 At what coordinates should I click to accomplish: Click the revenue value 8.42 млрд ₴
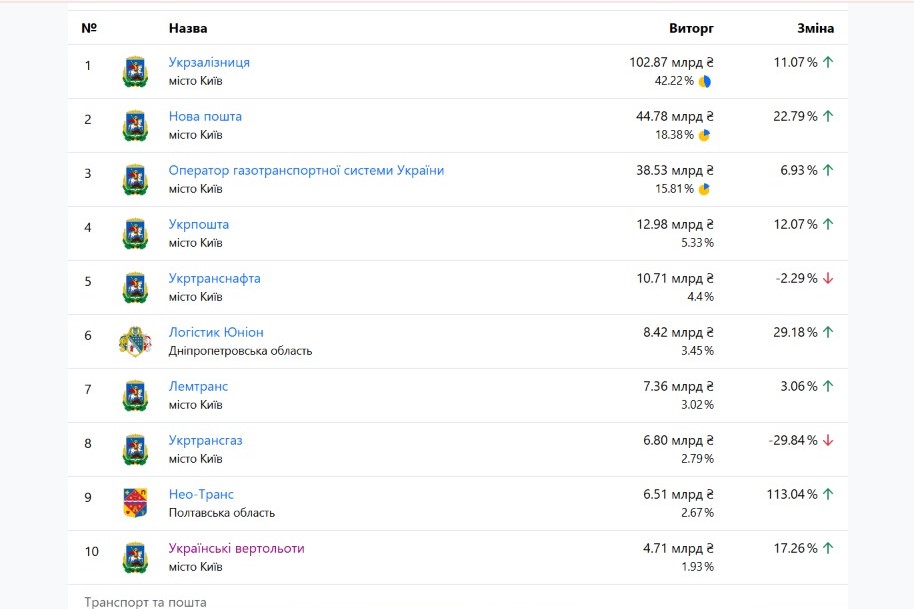[x=679, y=332]
